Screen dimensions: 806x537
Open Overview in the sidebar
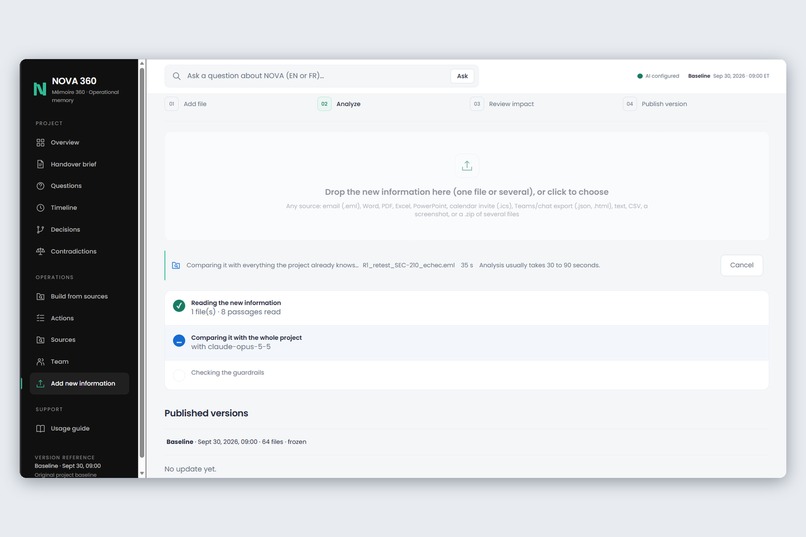(79, 142)
